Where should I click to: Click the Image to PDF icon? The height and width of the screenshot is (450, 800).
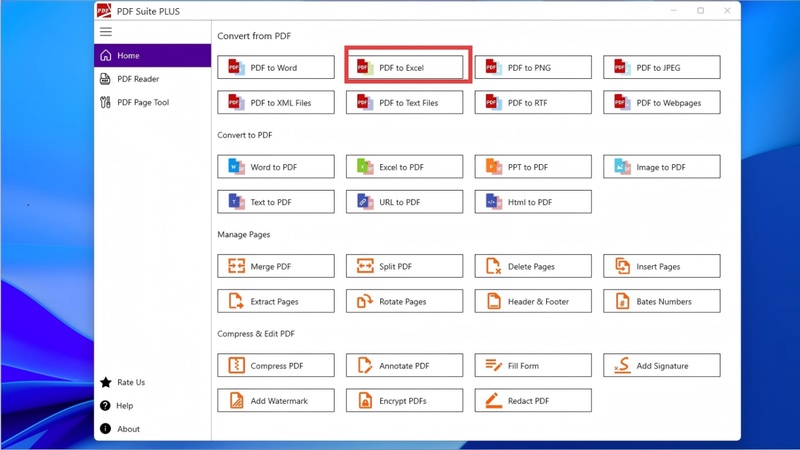[x=622, y=167]
